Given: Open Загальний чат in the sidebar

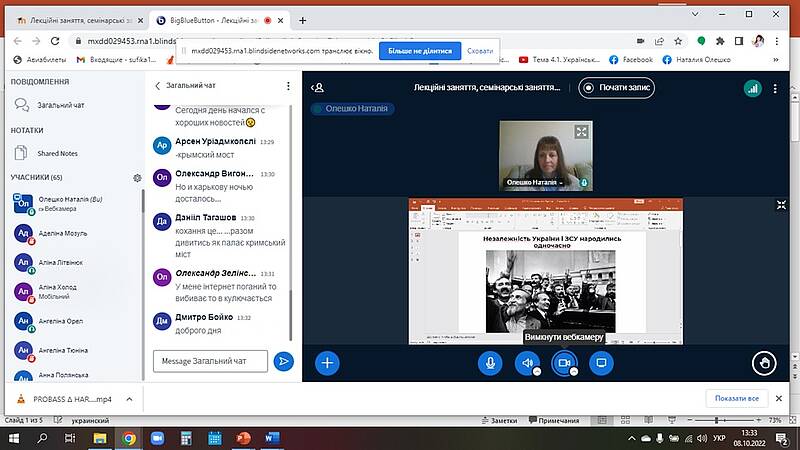Looking at the screenshot, I should (62, 104).
